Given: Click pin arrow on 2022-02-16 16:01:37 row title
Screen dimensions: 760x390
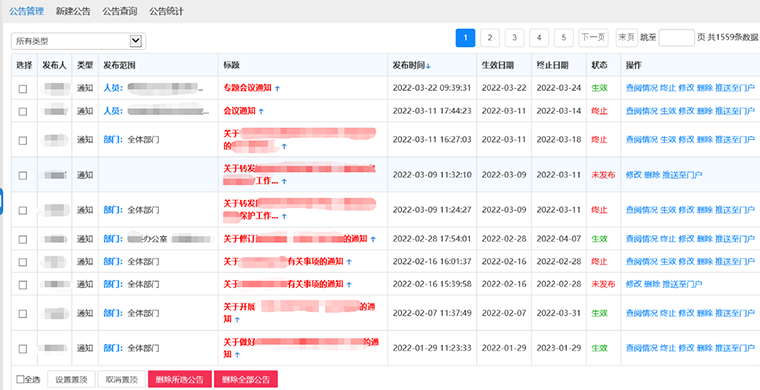Looking at the screenshot, I should (x=349, y=262).
